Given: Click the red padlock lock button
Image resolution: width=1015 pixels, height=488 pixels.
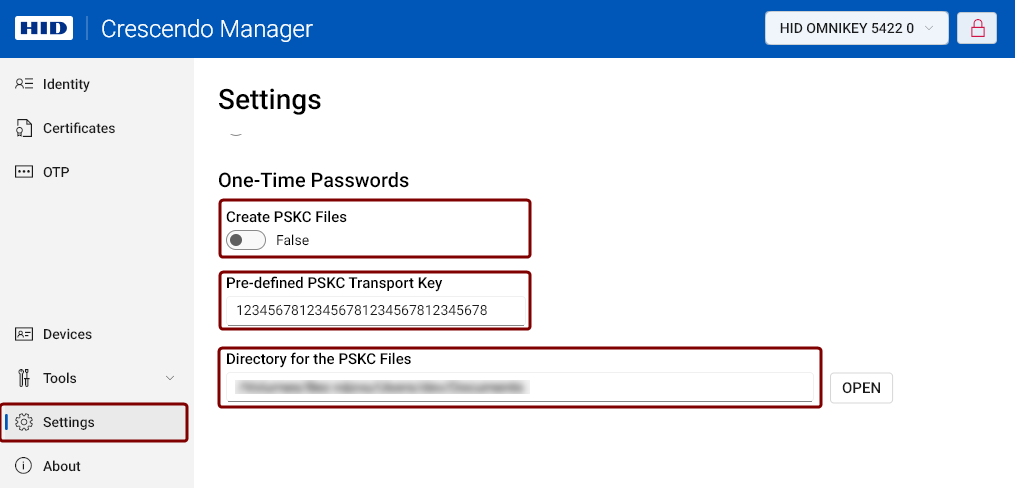Looking at the screenshot, I should [x=977, y=28].
